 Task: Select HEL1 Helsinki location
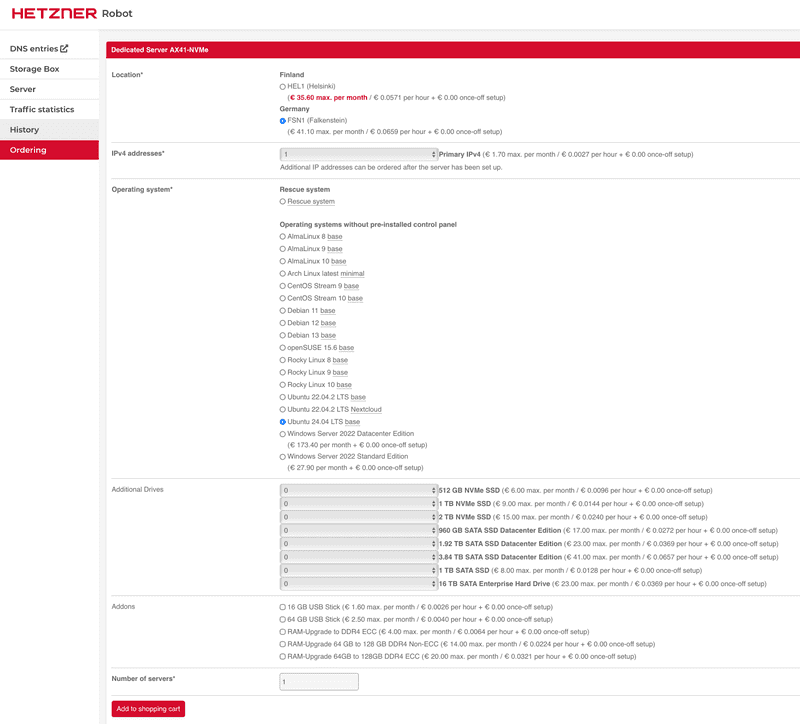[x=283, y=87]
